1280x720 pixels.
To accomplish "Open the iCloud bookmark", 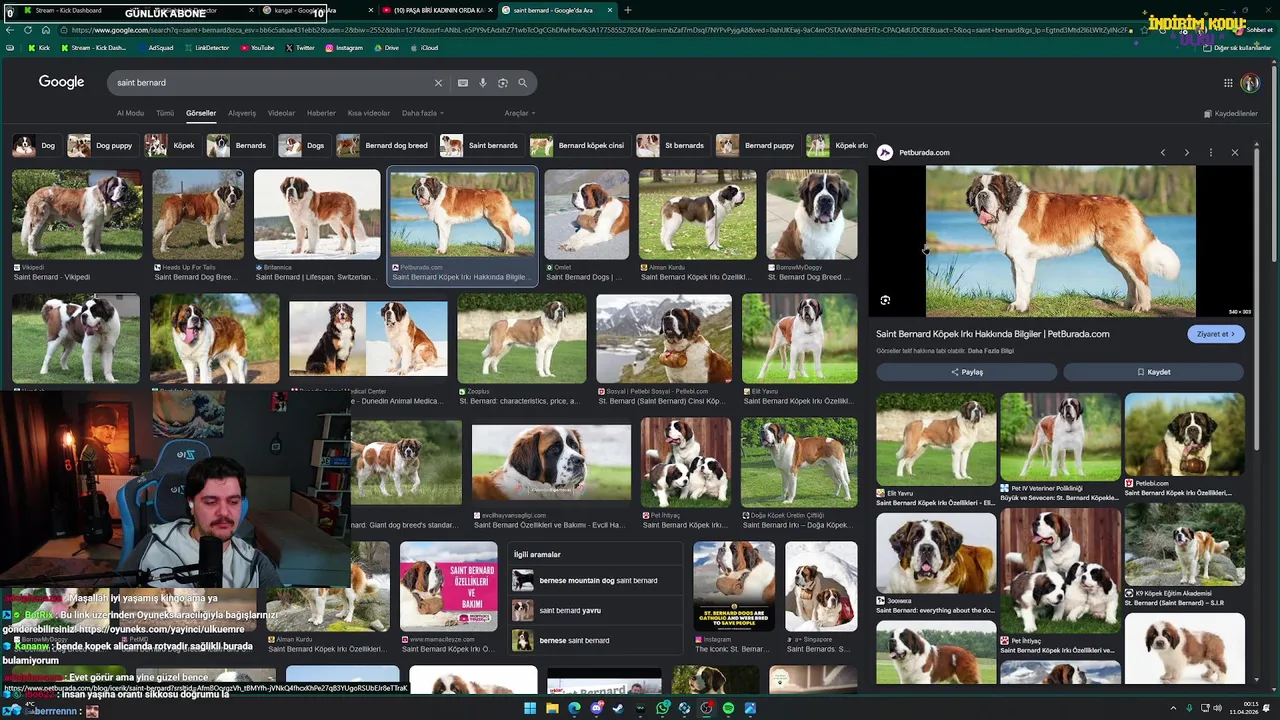I will click(x=423, y=48).
